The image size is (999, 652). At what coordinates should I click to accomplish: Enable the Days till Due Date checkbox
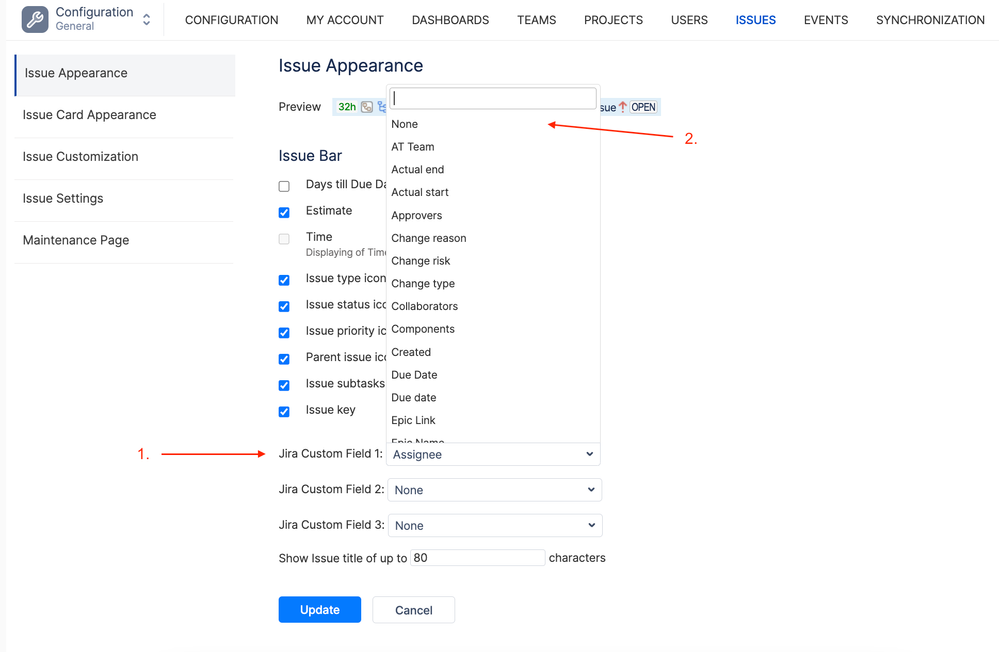coord(284,186)
